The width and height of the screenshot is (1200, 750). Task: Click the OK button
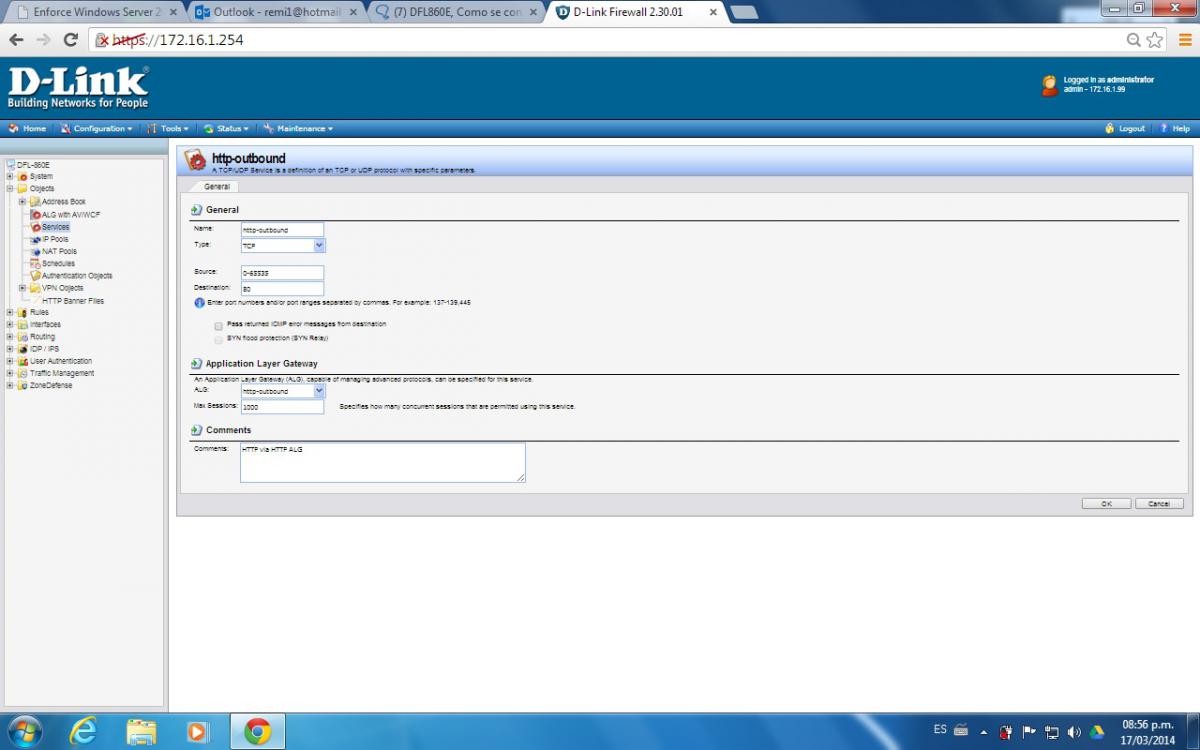[1106, 504]
